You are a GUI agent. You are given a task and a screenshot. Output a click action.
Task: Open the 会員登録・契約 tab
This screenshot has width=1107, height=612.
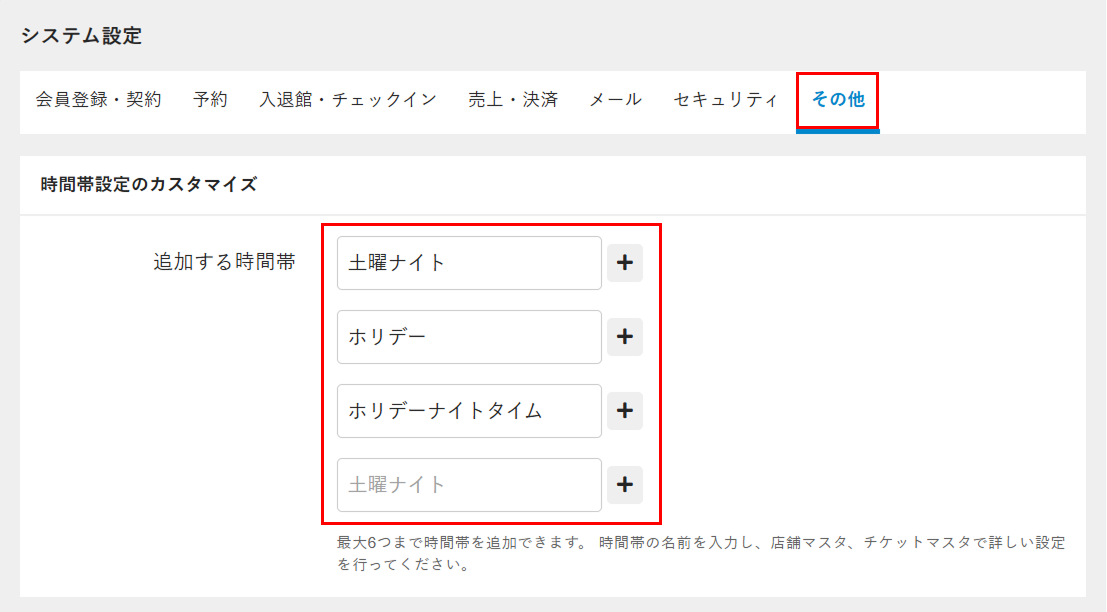98,100
